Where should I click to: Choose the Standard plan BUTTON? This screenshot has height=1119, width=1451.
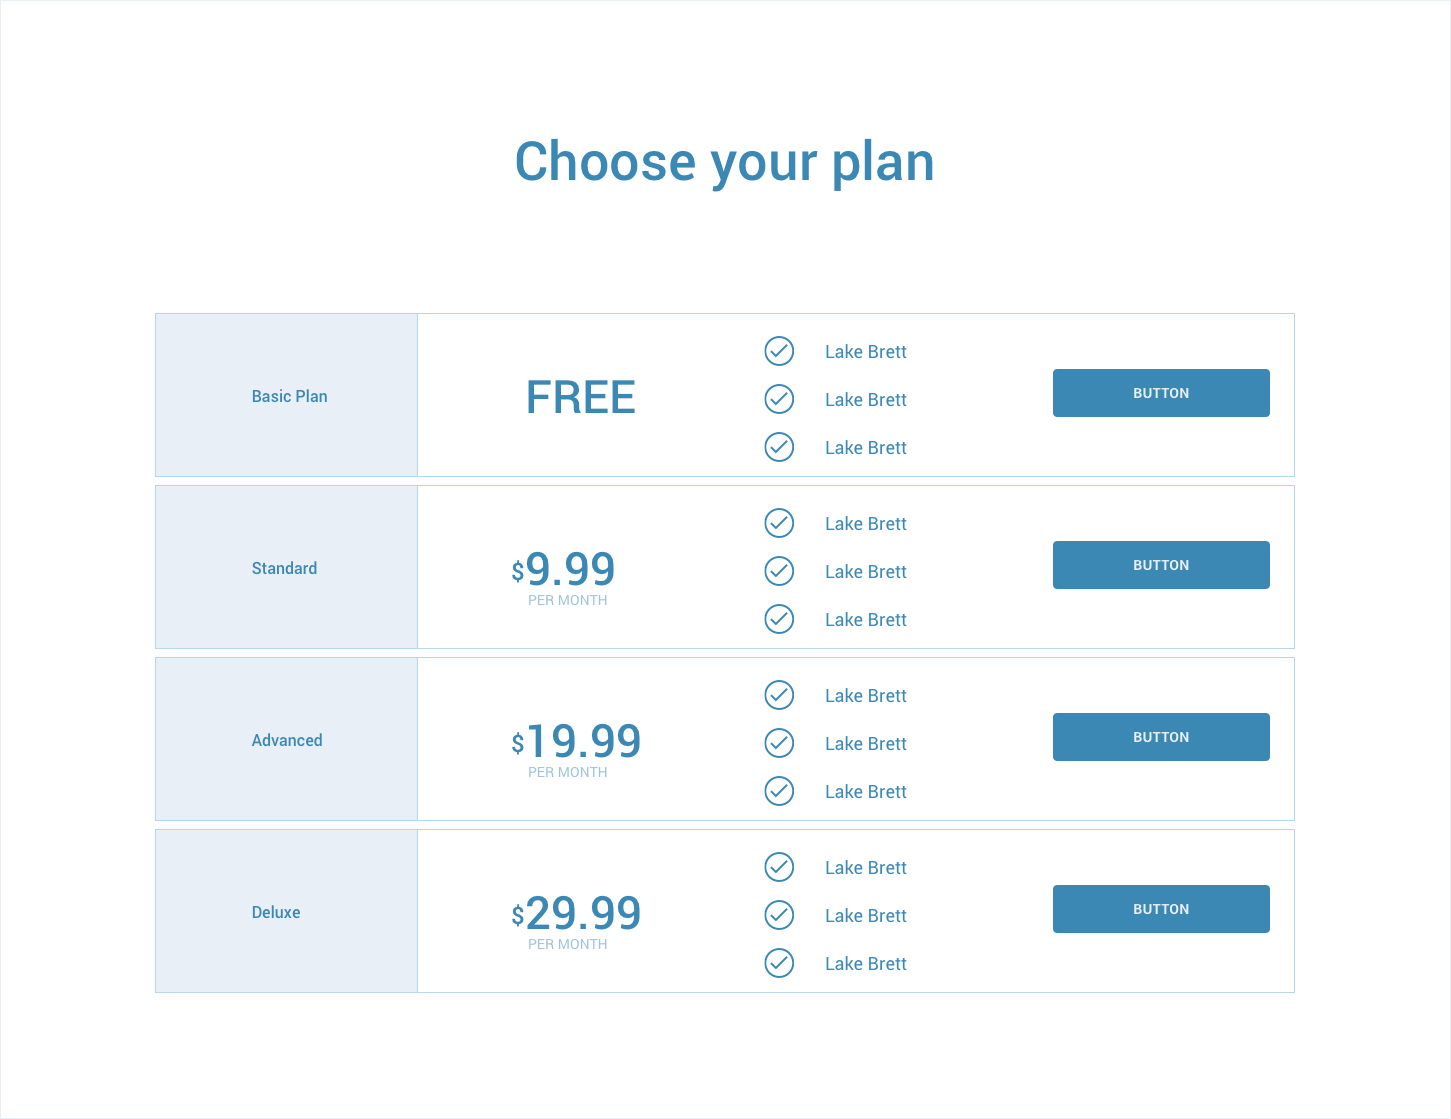point(1161,565)
